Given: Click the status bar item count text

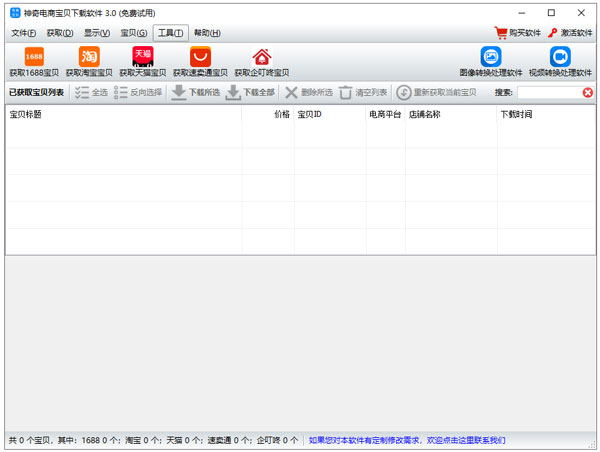Looking at the screenshot, I should pyautogui.click(x=153, y=441).
